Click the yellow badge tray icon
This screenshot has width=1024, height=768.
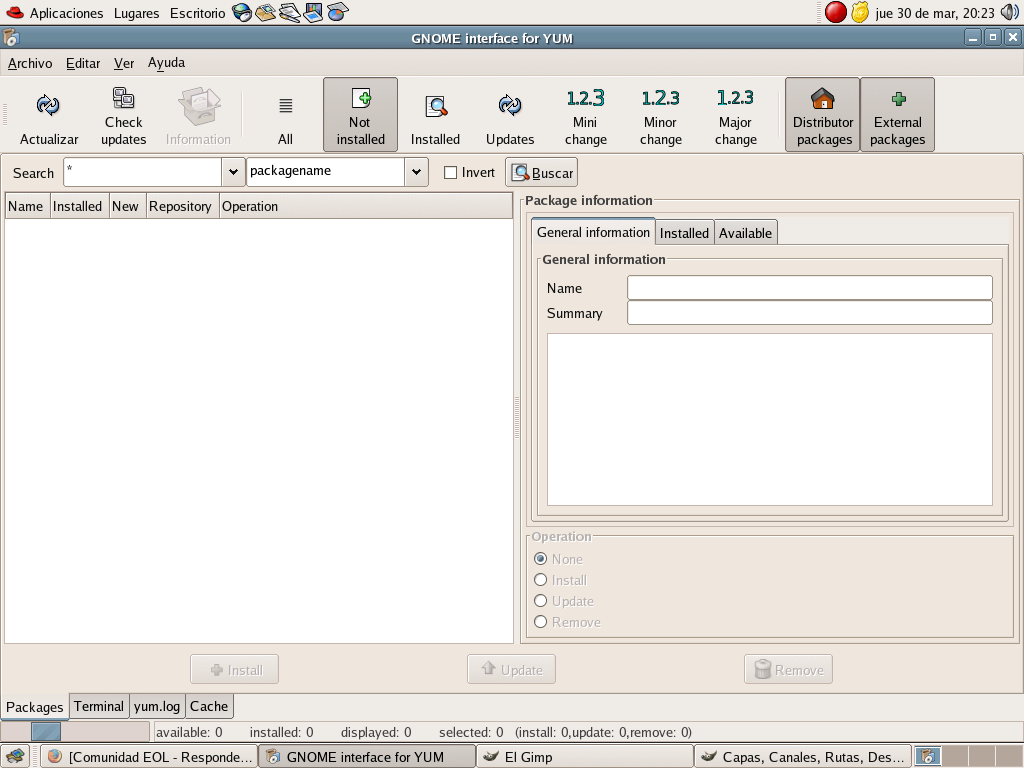(x=860, y=12)
